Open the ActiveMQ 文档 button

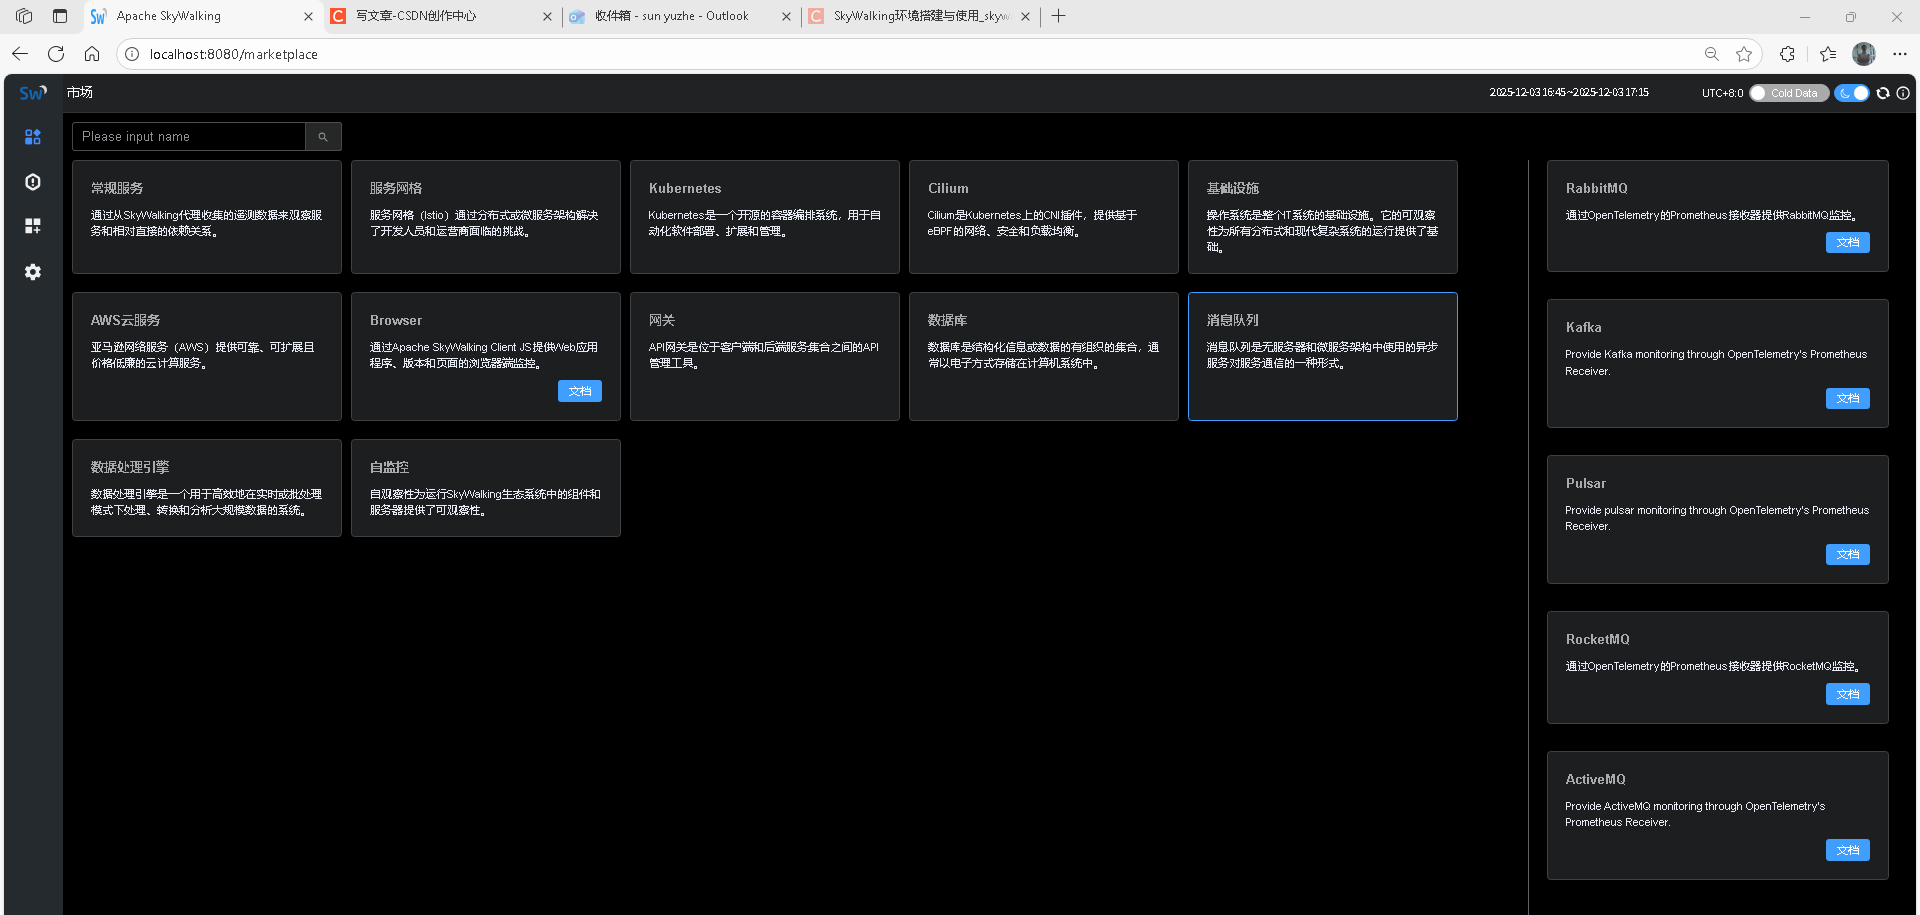point(1848,850)
